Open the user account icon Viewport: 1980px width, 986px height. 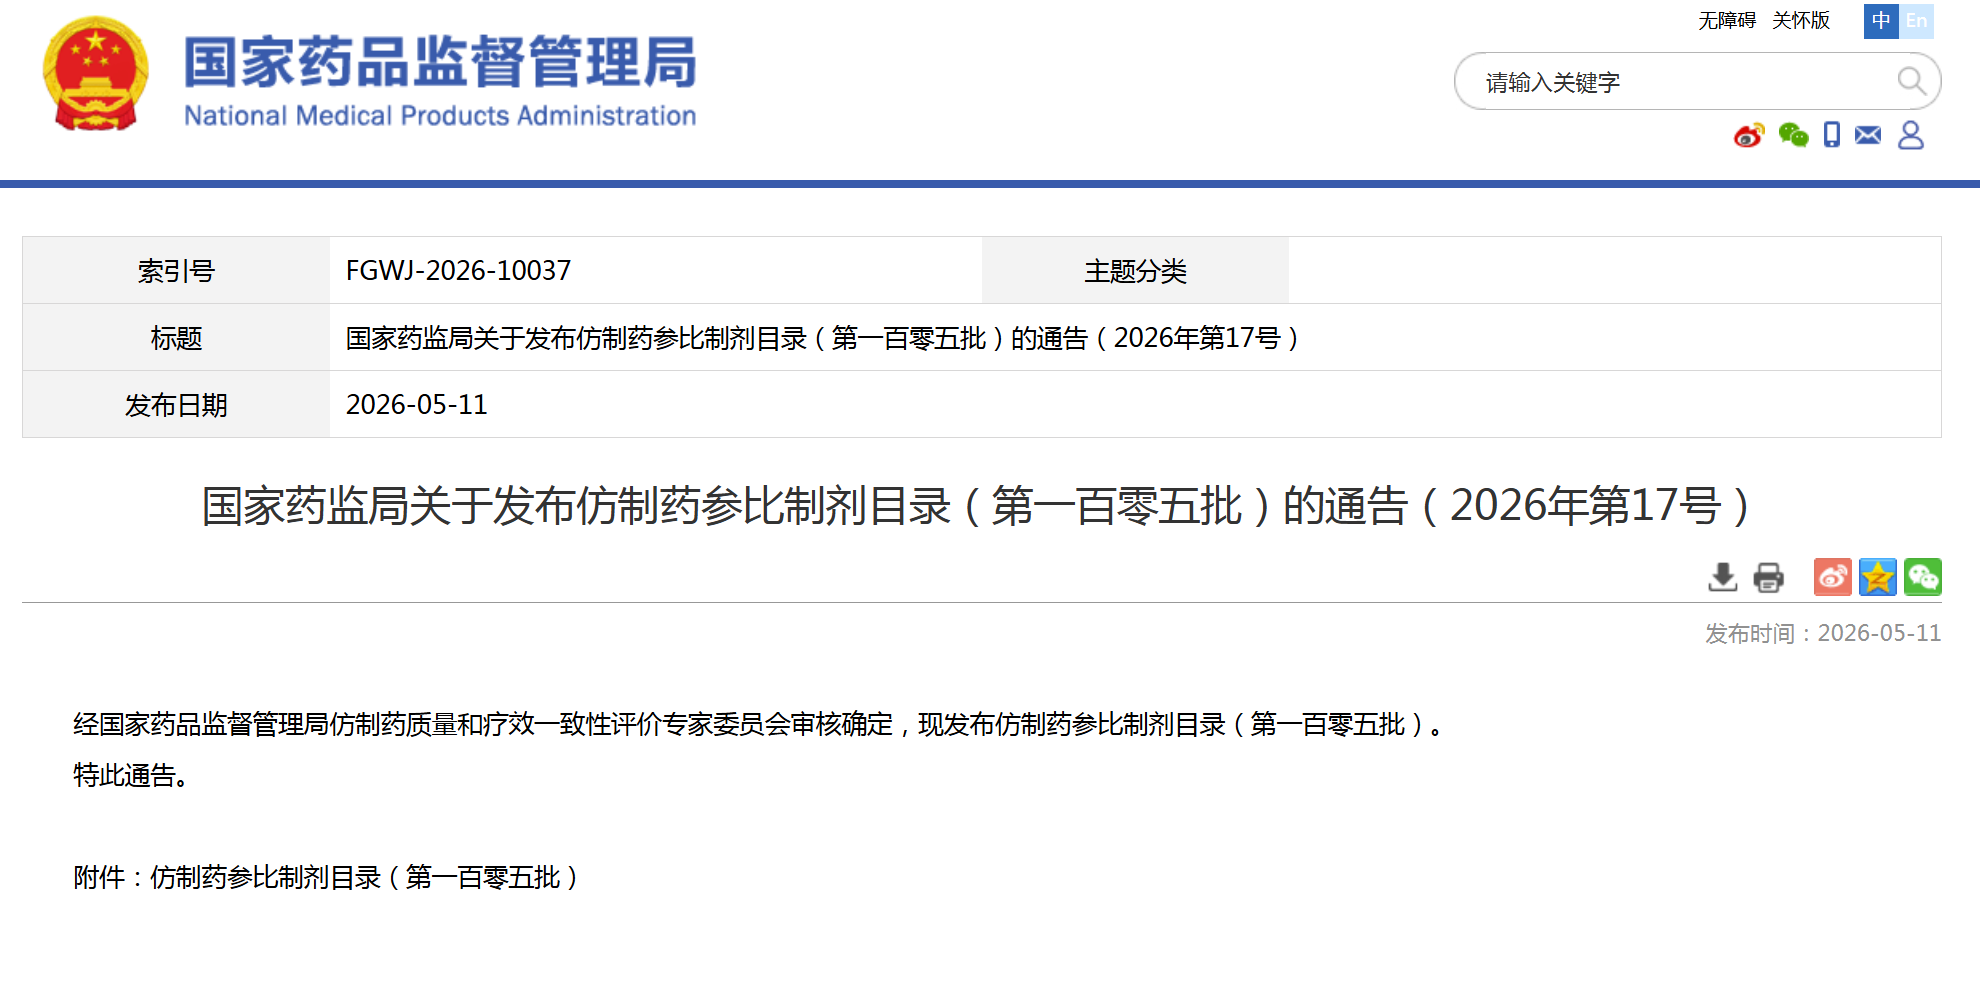1911,135
